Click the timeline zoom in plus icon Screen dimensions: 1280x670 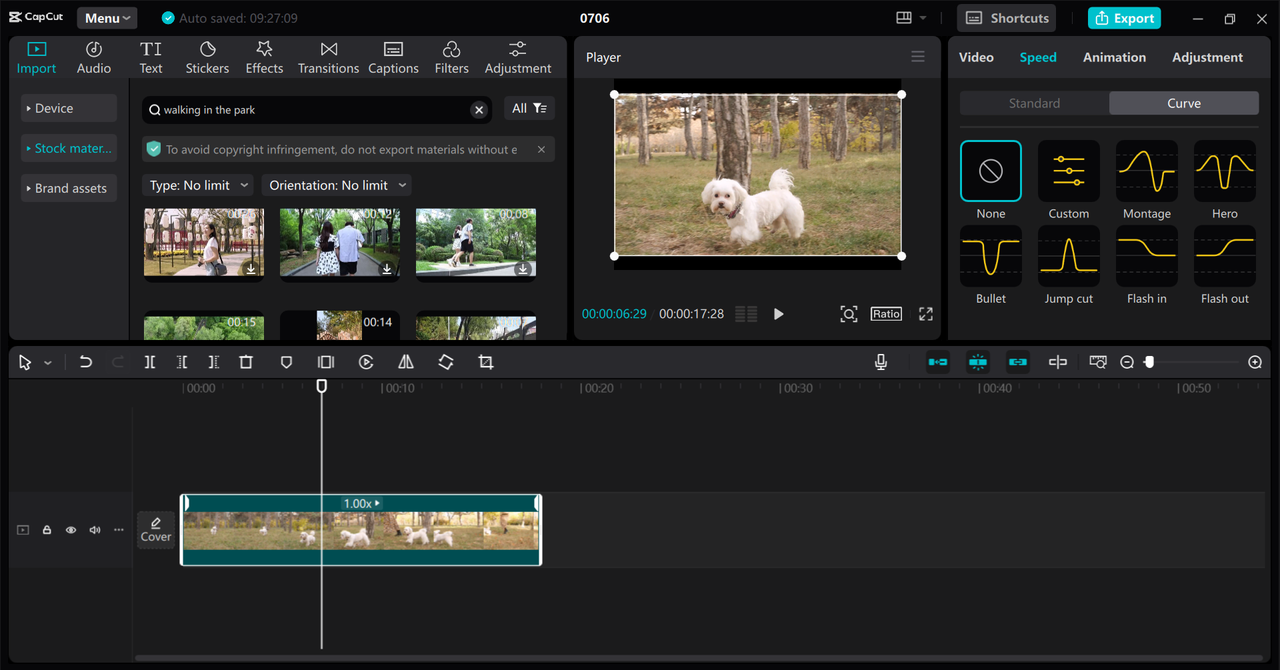[1255, 362]
